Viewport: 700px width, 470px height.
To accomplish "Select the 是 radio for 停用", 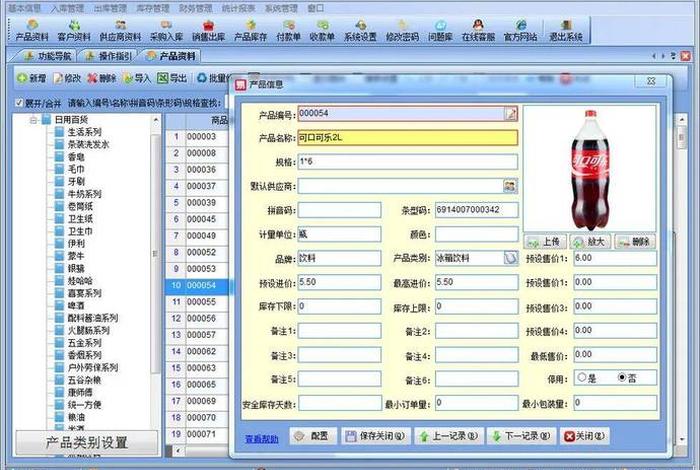I will pyautogui.click(x=582, y=378).
